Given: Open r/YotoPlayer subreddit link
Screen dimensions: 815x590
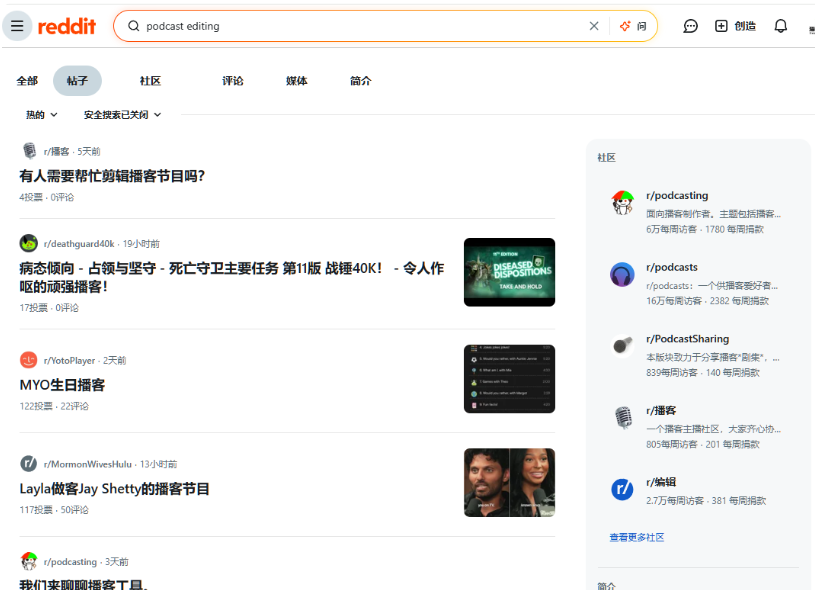Looking at the screenshot, I should click(x=69, y=360).
